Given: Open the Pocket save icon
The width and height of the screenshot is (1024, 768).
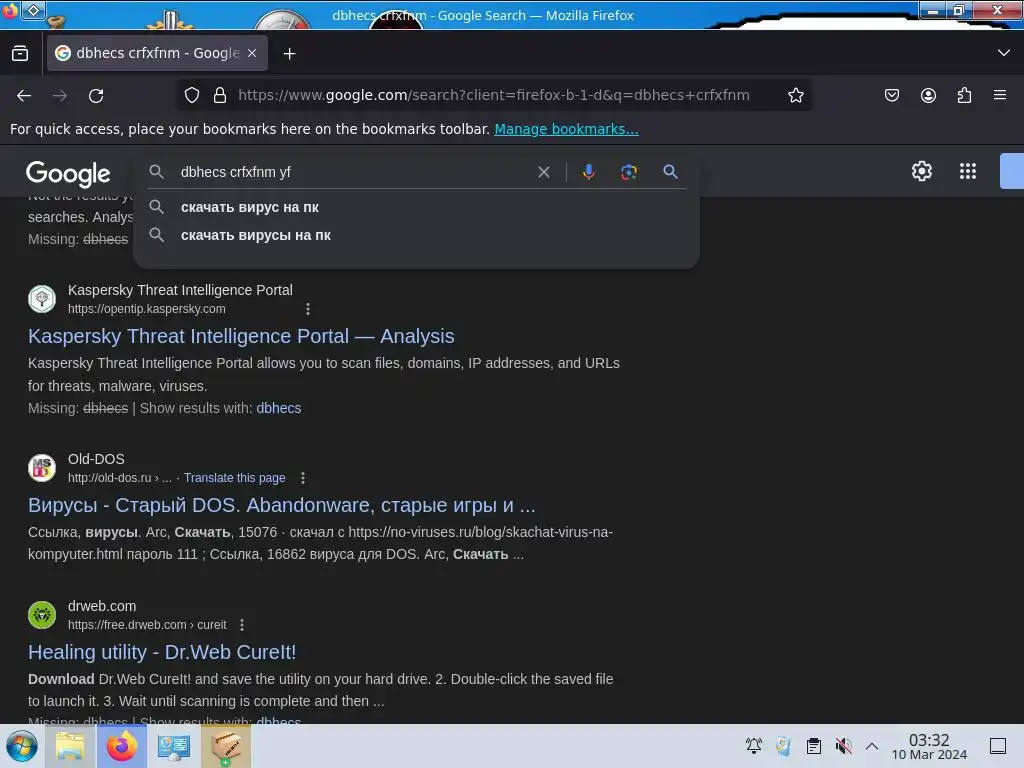Looking at the screenshot, I should (891, 95).
